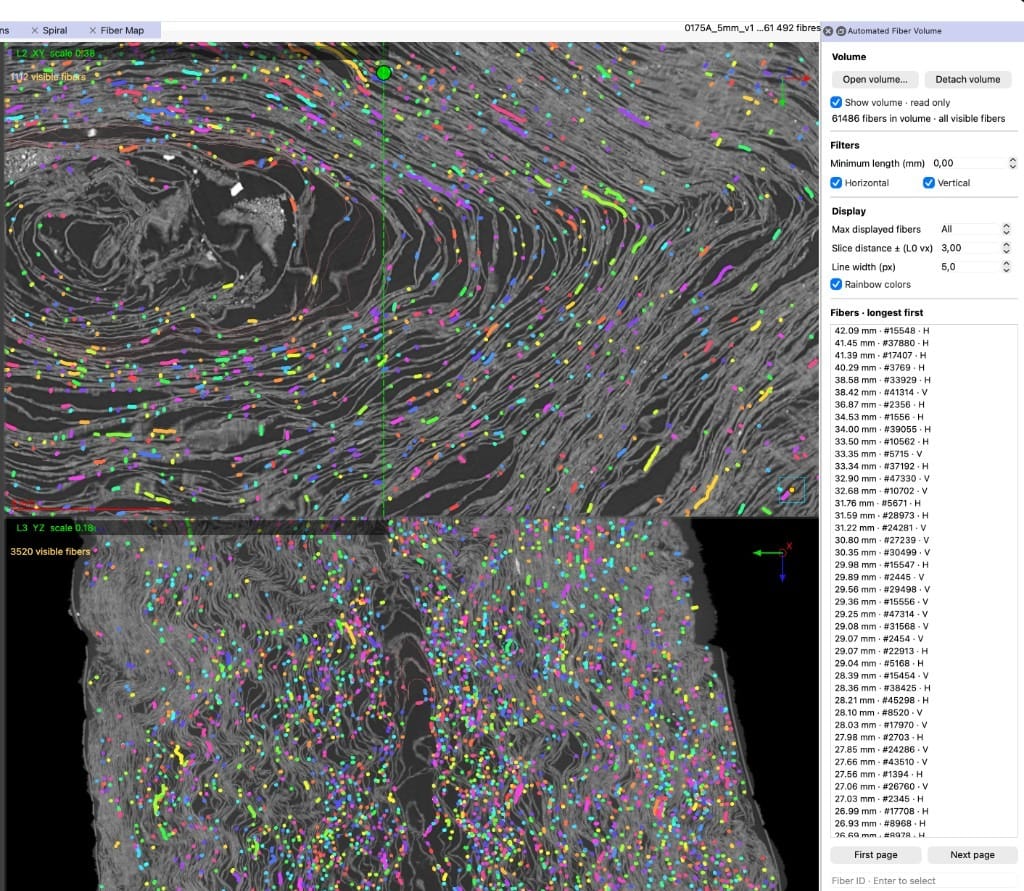Screen dimensions: 1024x891
Task: Click the Line width value 5,0
Action: [948, 267]
